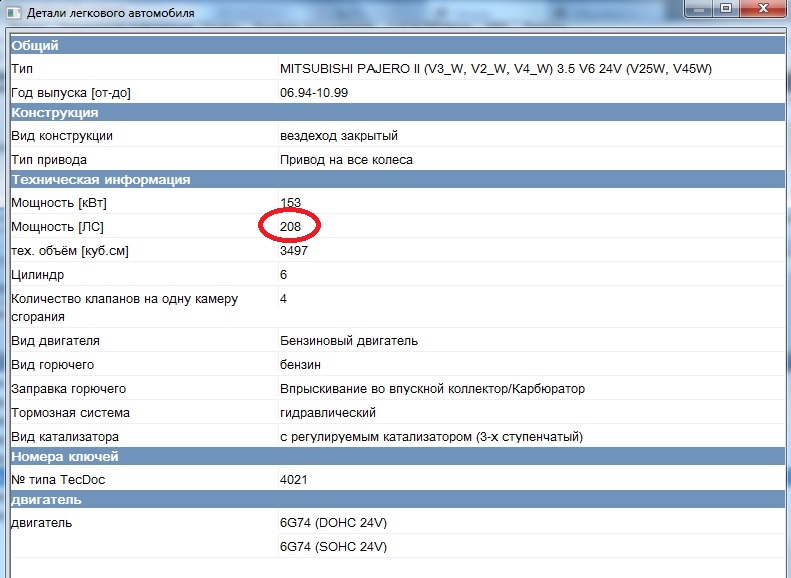Click the 'Вид катализатора' row label

pyautogui.click(x=65, y=437)
